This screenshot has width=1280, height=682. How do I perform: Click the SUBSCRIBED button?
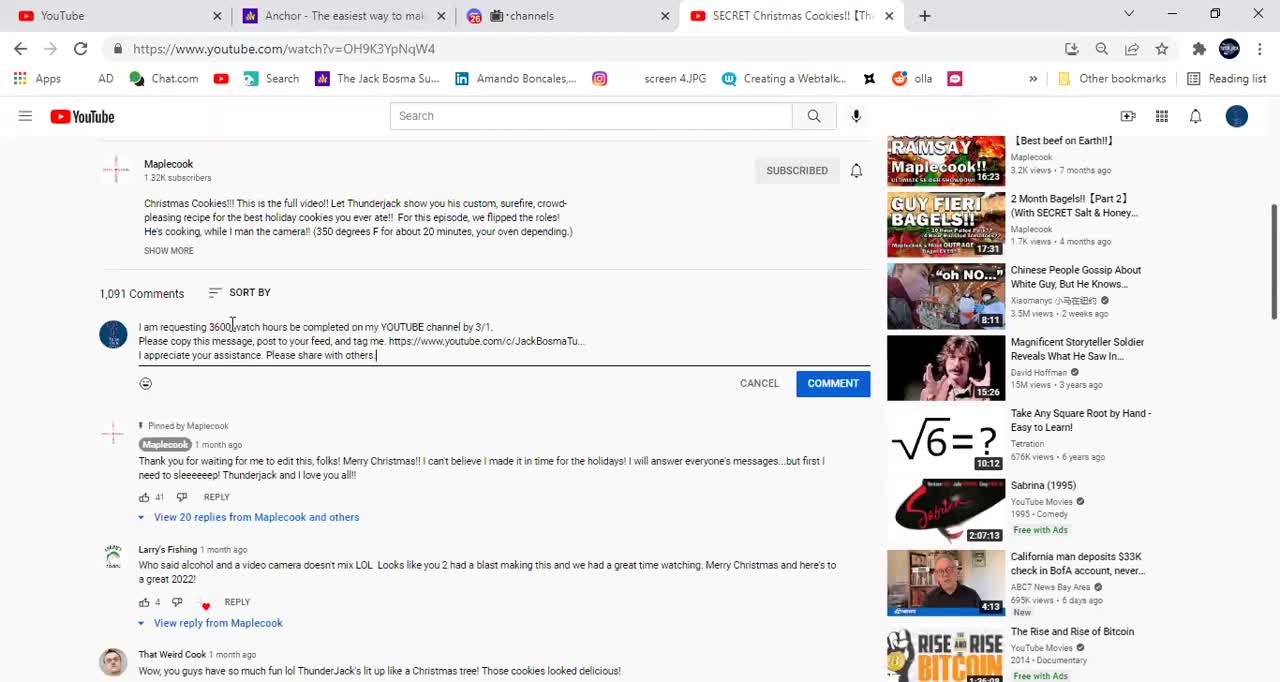click(797, 170)
